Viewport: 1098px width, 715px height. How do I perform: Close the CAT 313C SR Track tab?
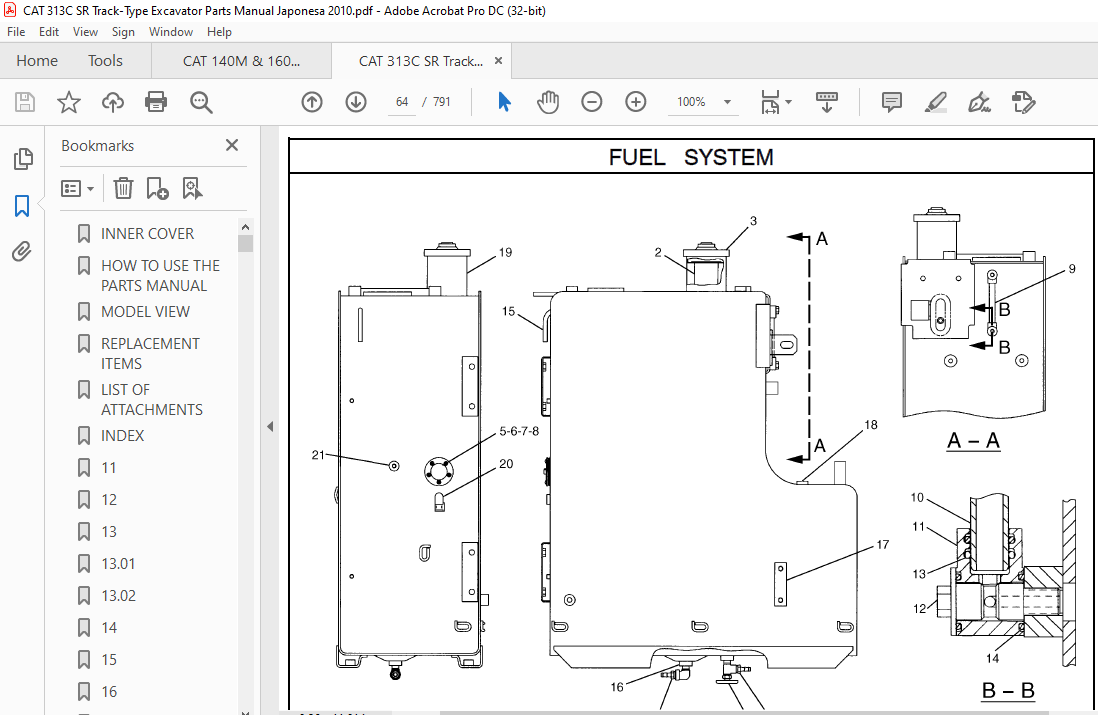(499, 61)
